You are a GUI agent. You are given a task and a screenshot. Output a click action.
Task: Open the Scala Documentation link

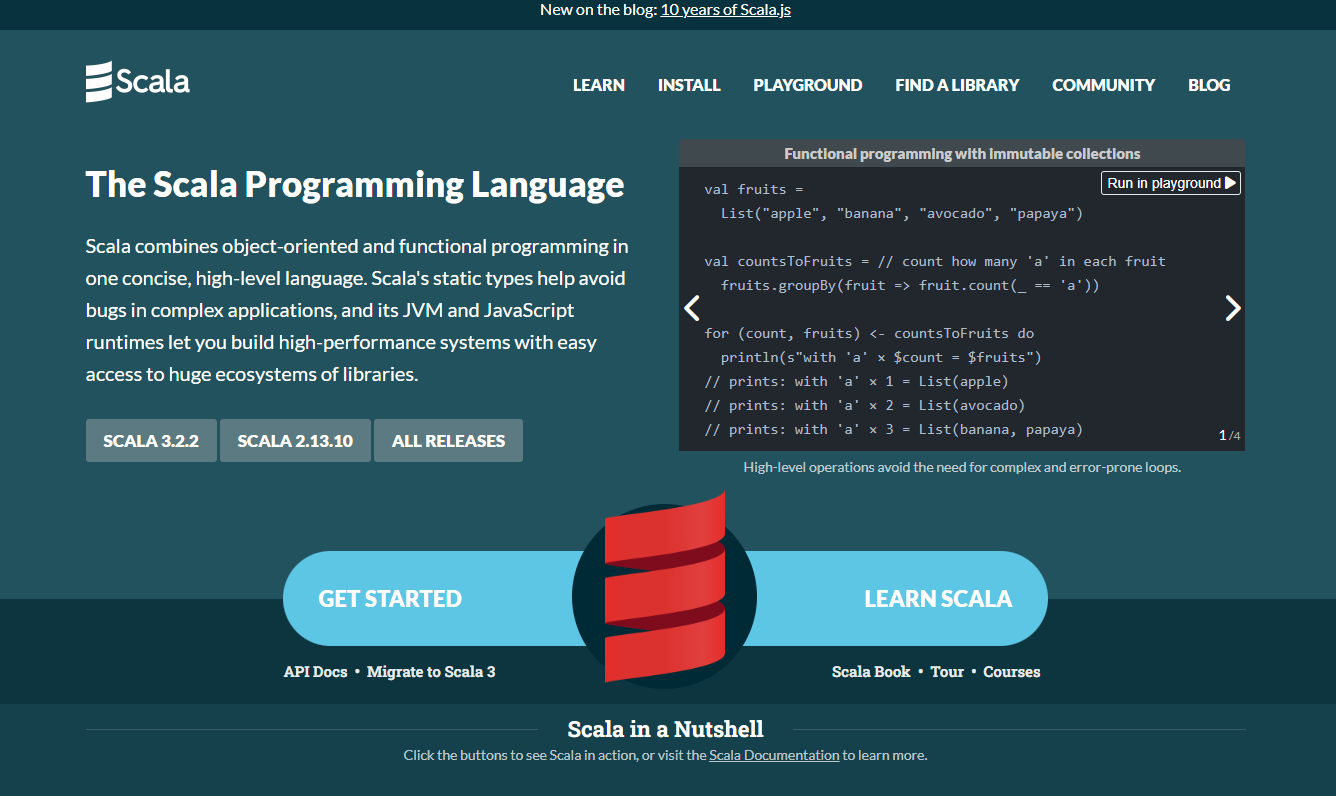(x=774, y=755)
